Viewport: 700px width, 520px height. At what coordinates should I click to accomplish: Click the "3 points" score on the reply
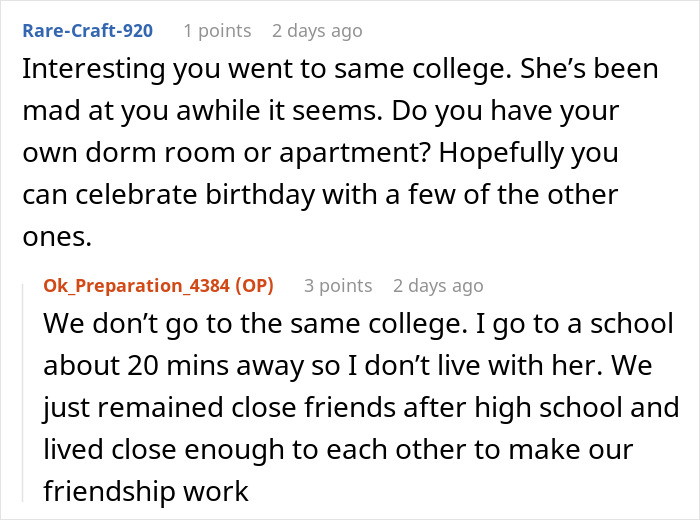point(339,285)
